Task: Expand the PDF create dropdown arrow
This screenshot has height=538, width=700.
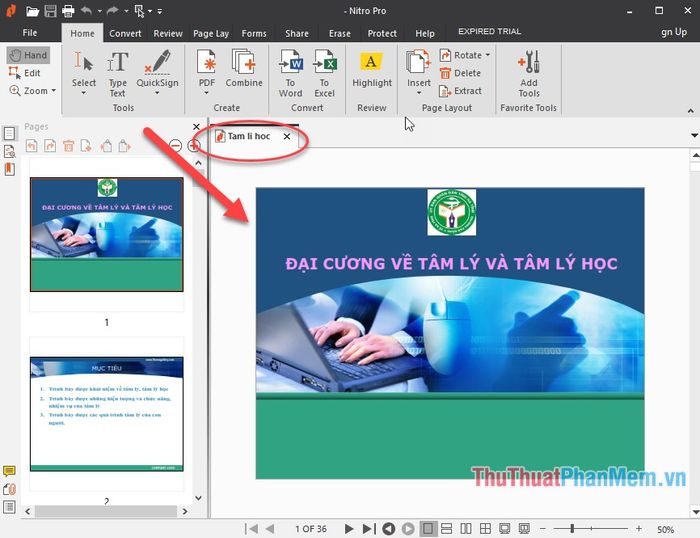Action: (207, 93)
